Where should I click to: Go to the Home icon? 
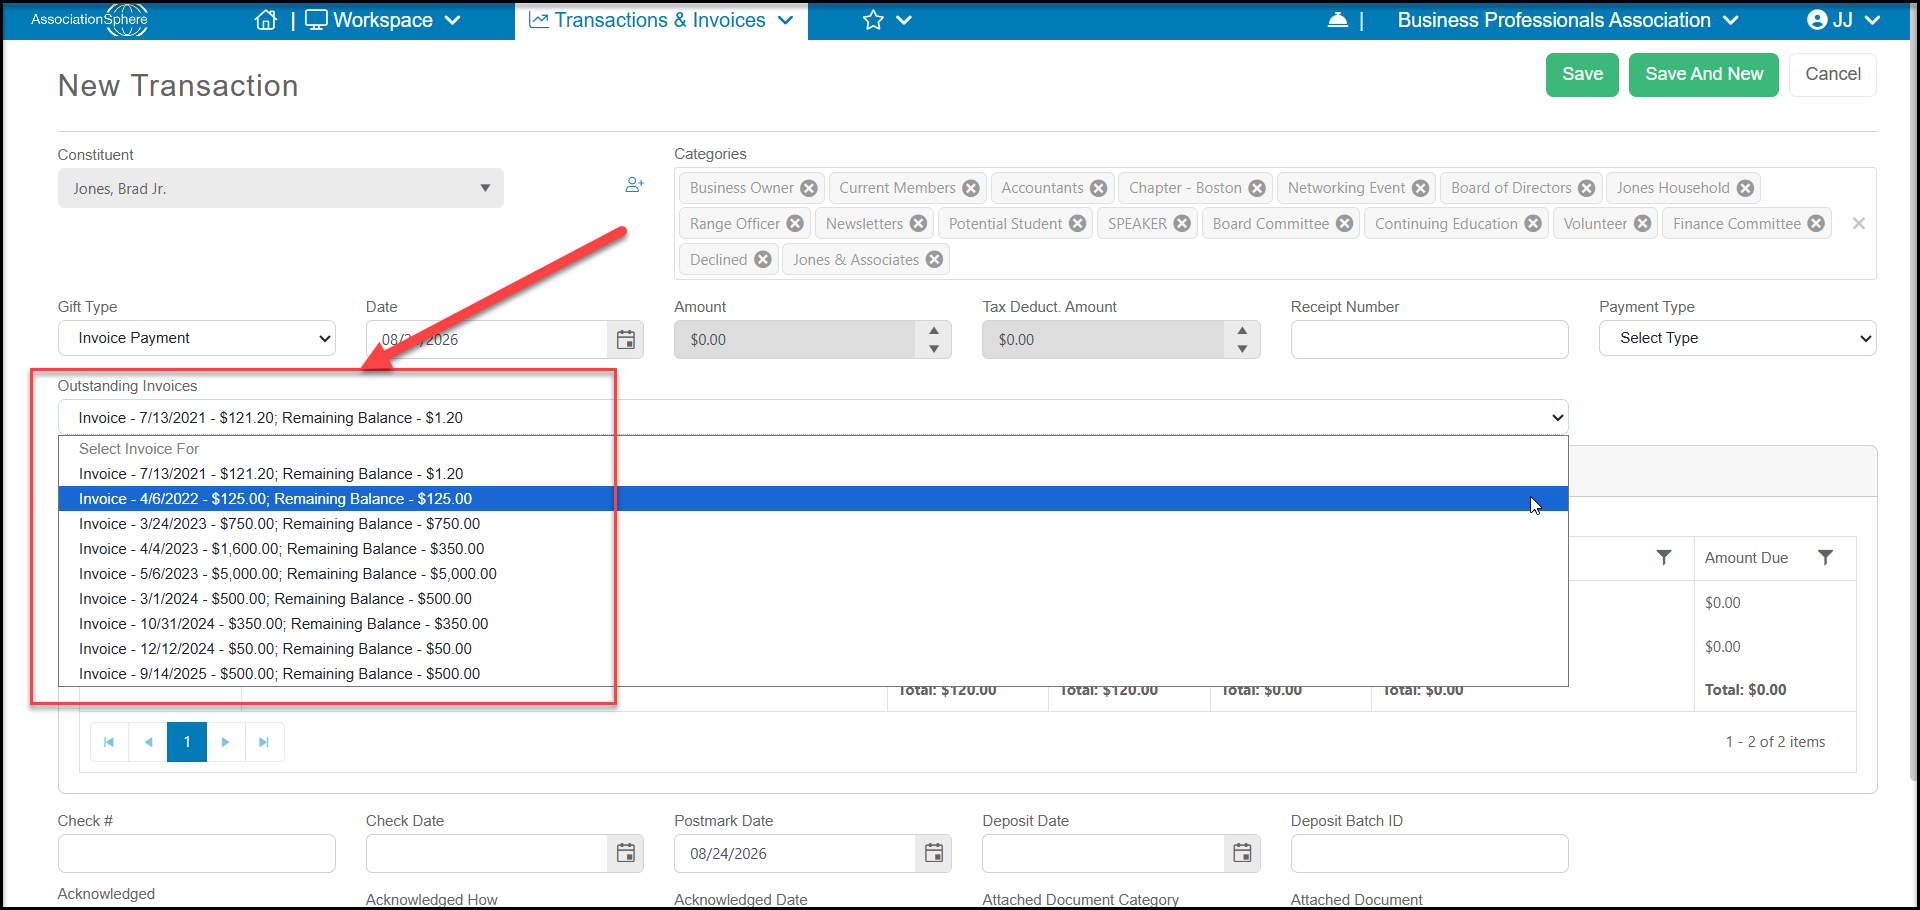265,20
